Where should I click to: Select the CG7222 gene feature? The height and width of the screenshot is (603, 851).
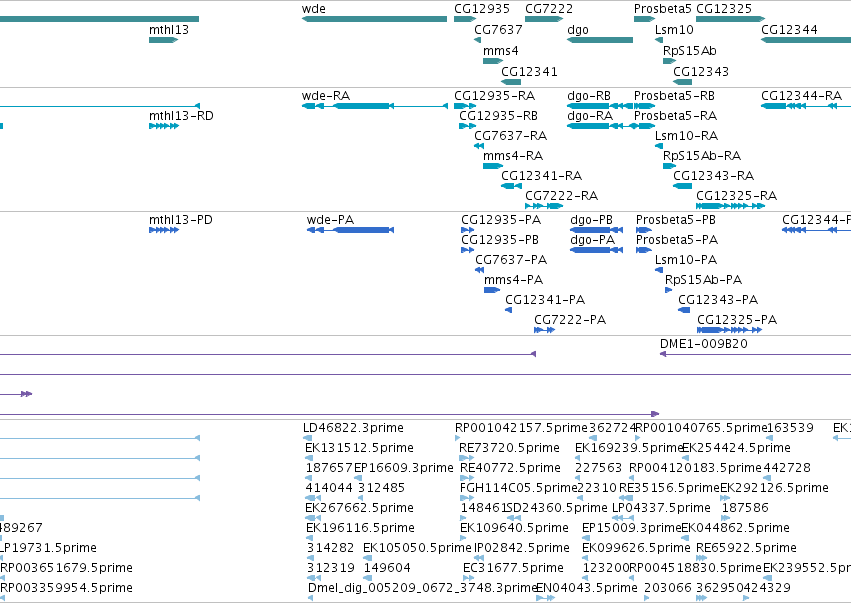(x=544, y=19)
